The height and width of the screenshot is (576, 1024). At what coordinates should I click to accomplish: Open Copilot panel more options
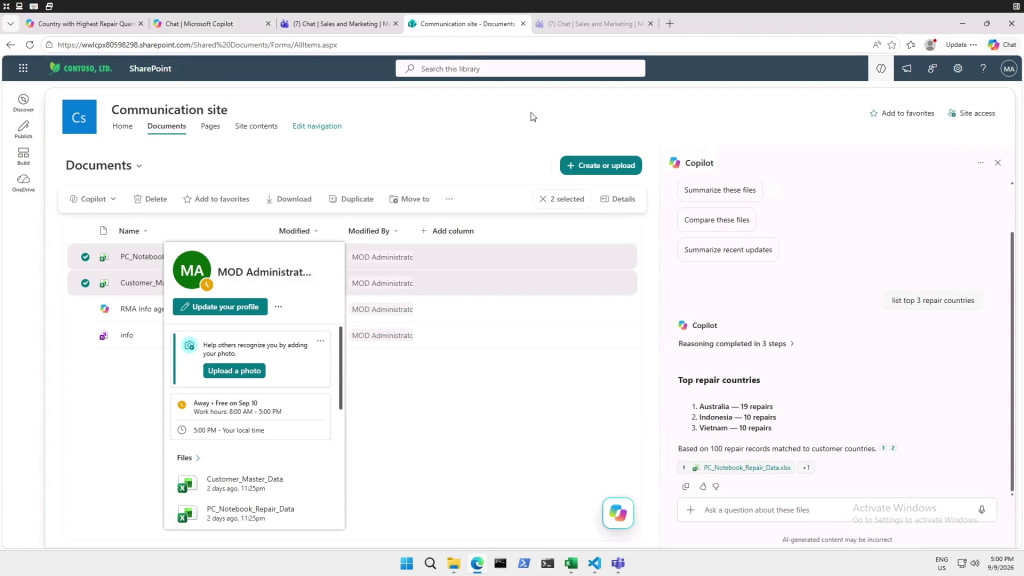coord(980,163)
